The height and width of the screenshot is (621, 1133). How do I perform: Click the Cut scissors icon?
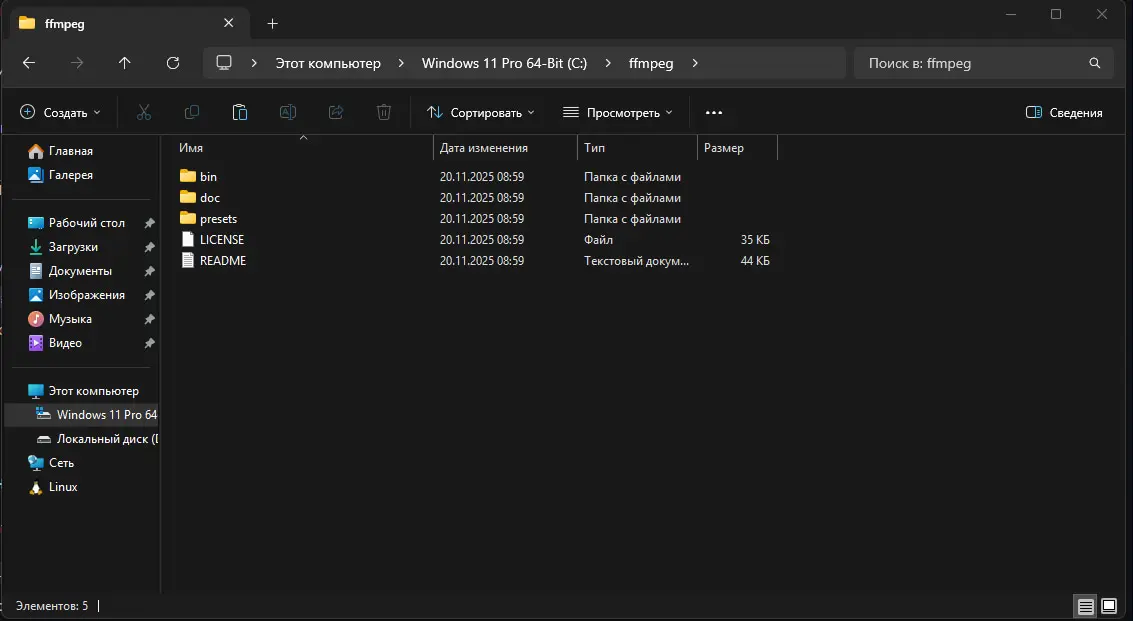click(144, 112)
